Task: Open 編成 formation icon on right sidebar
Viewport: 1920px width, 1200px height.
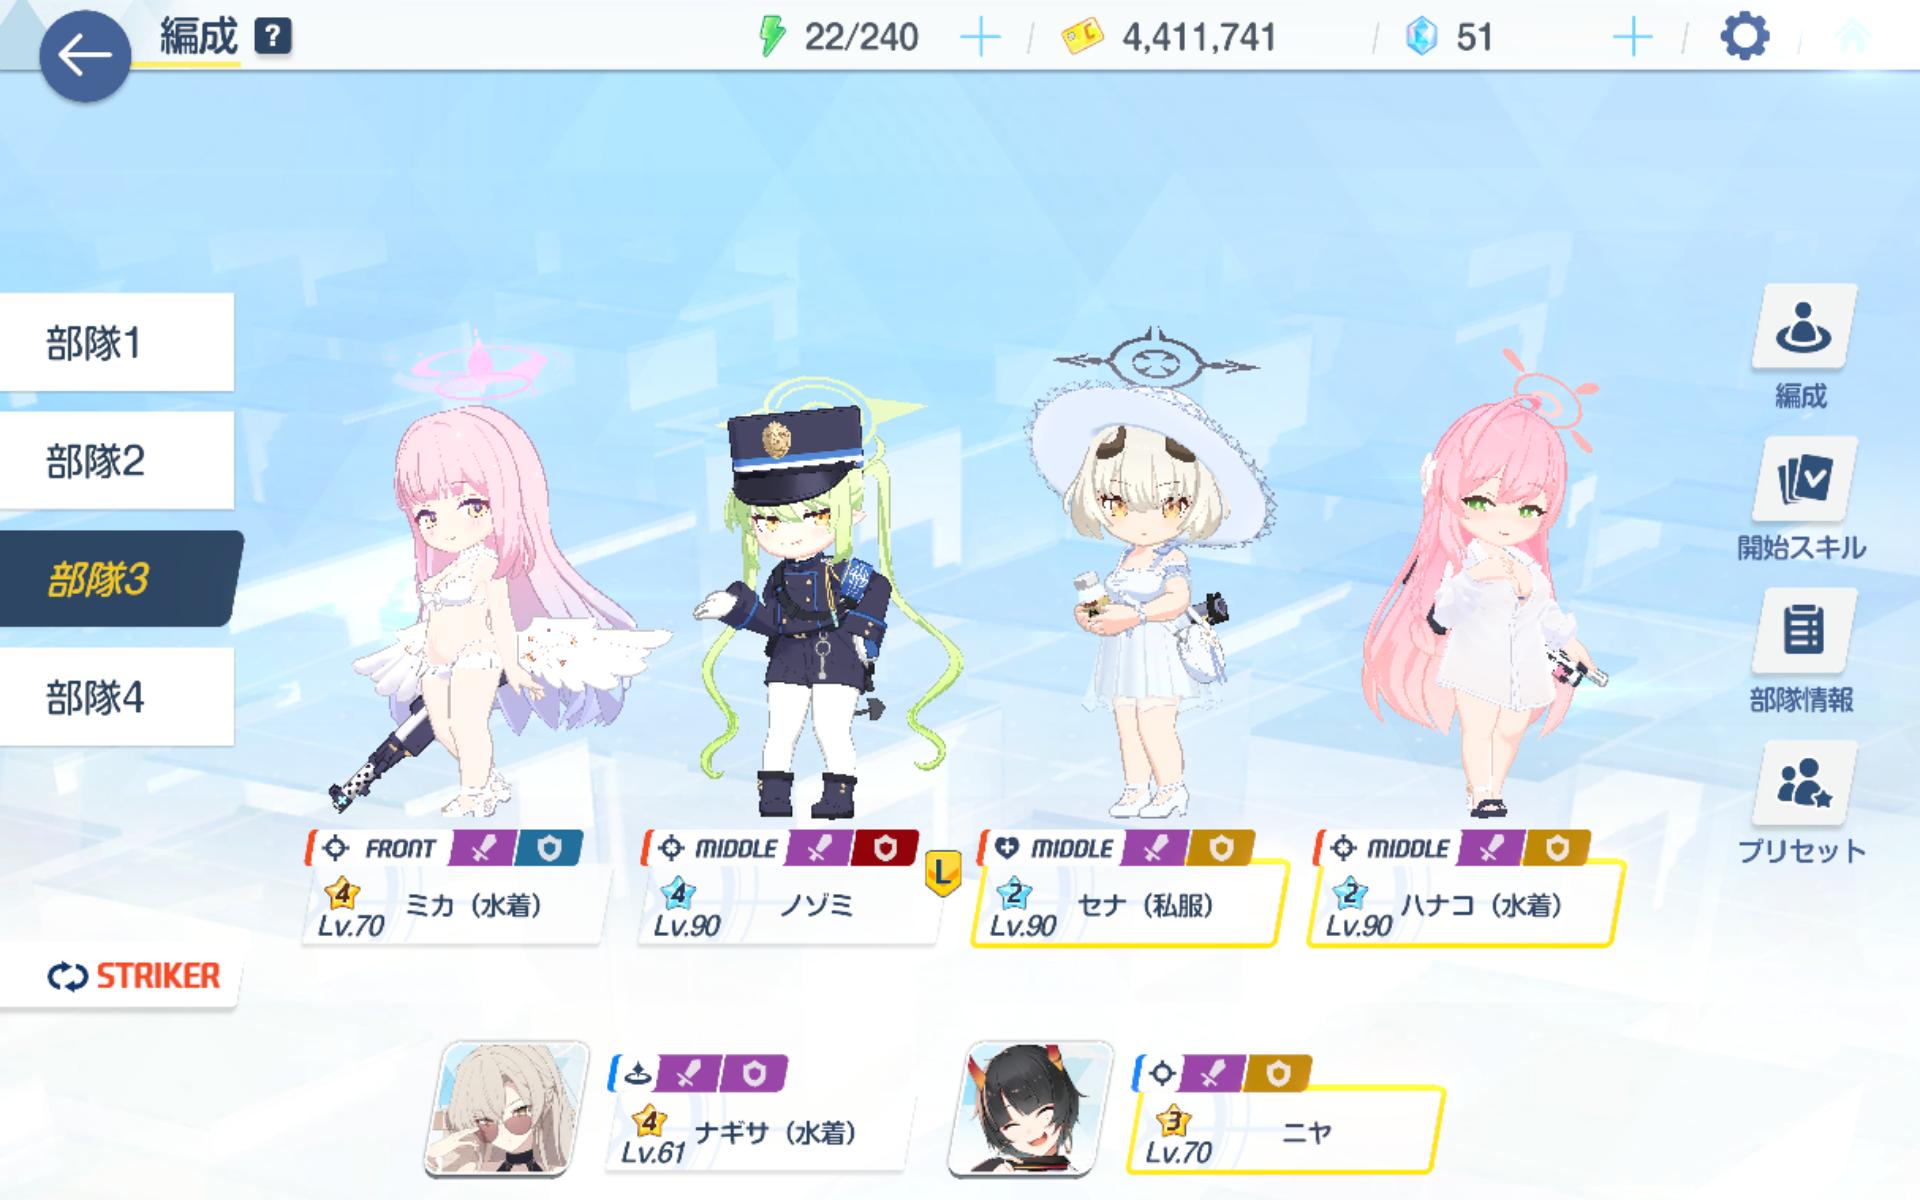Action: (1803, 327)
